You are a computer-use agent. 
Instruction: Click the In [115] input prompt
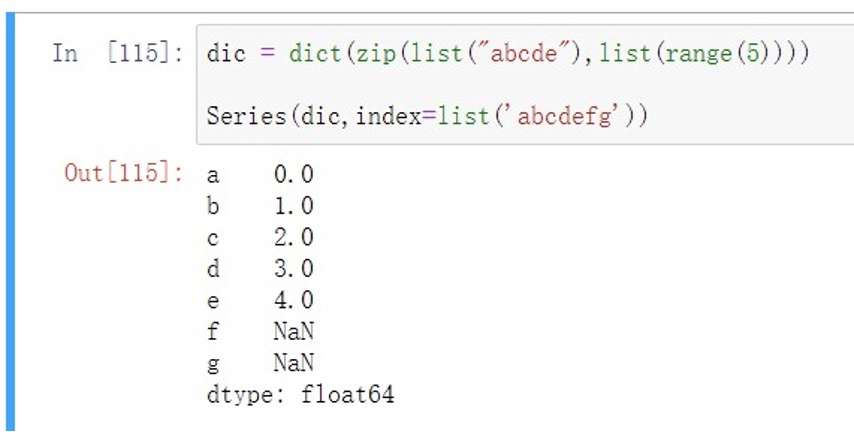pyautogui.click(x=117, y=54)
